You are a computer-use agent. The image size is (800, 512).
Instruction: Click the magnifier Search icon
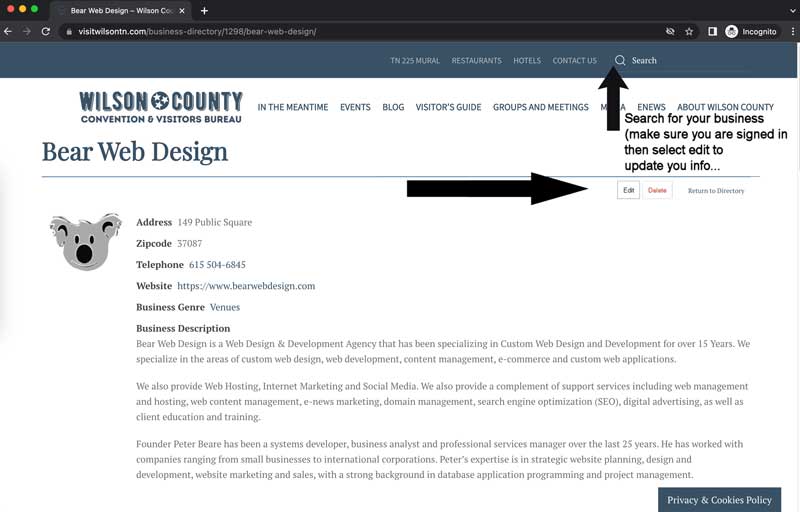(x=620, y=60)
